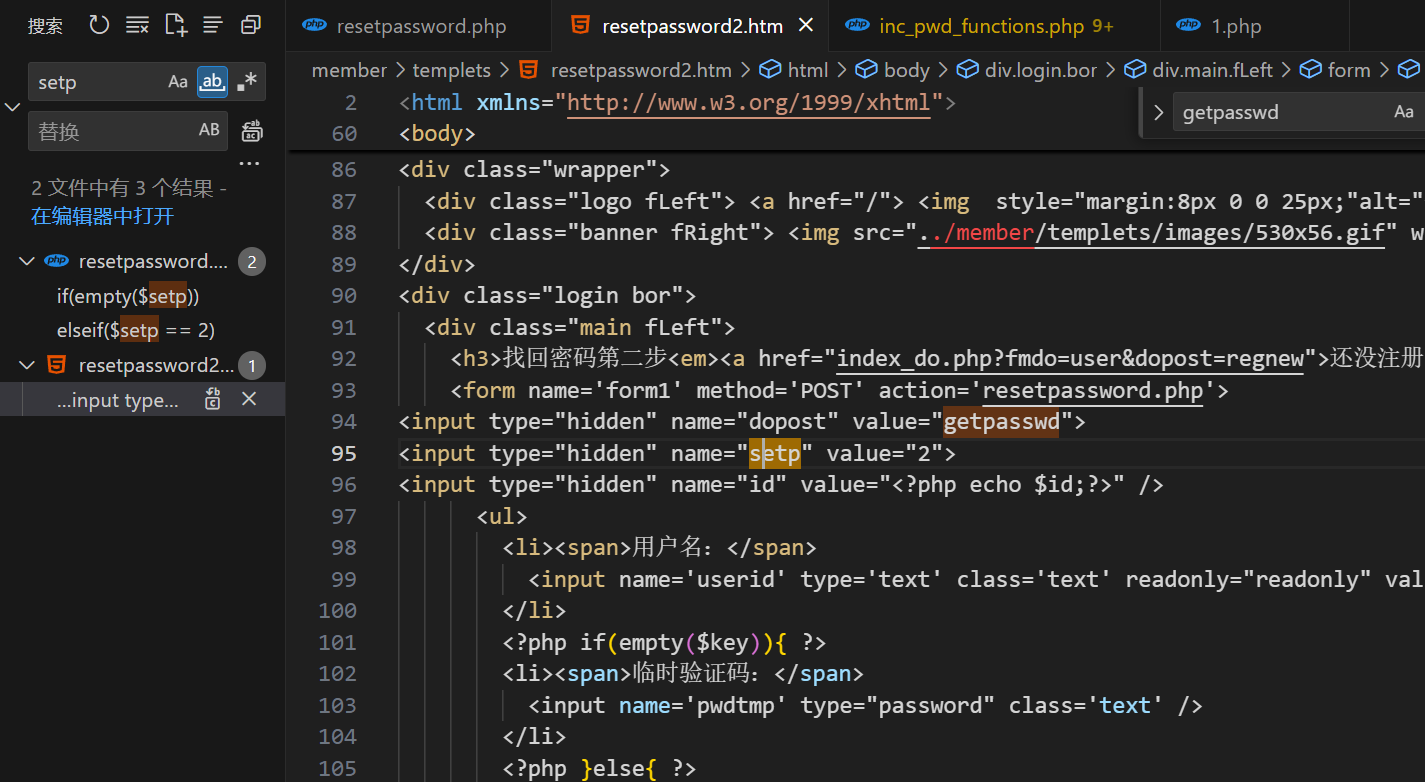Toggle regular expression search mode

247,82
